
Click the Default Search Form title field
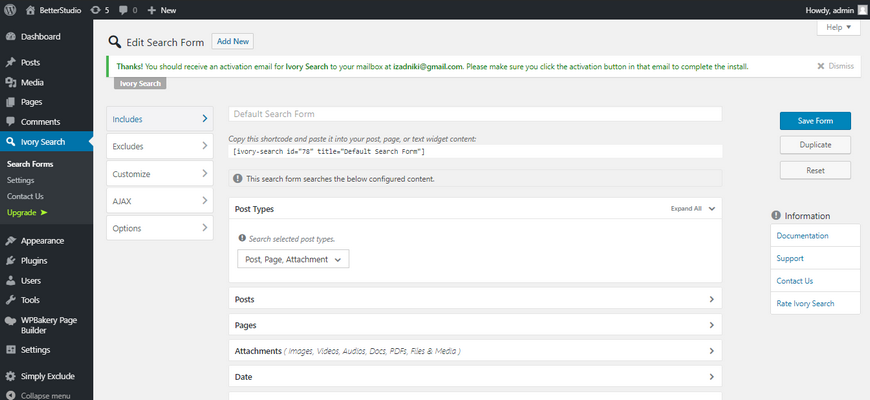(475, 114)
